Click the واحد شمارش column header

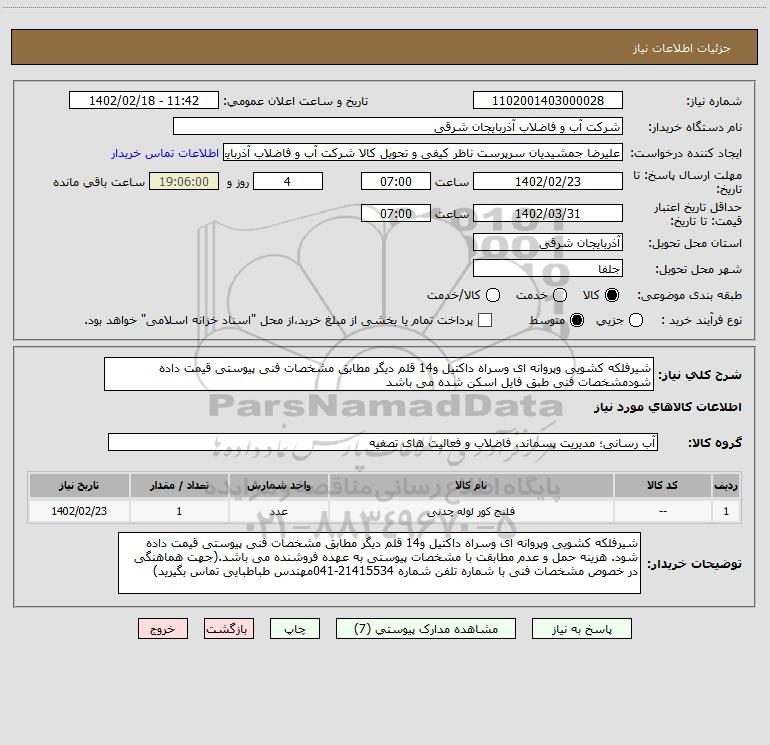[278, 486]
